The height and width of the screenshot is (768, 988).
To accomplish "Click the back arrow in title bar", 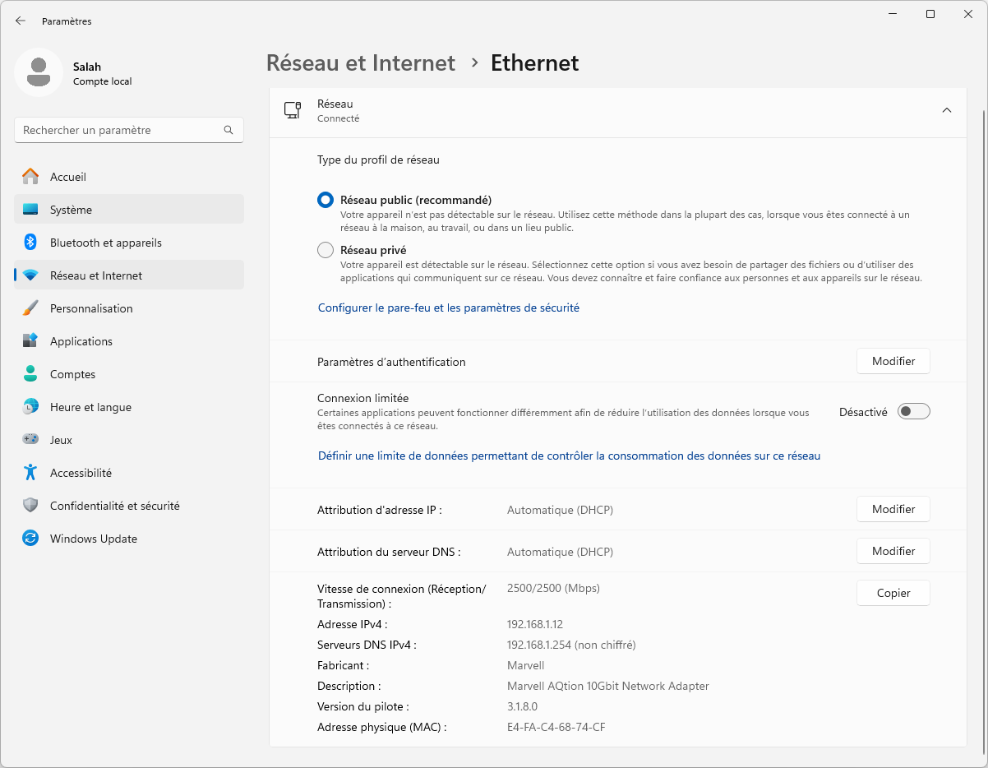I will coord(20,21).
